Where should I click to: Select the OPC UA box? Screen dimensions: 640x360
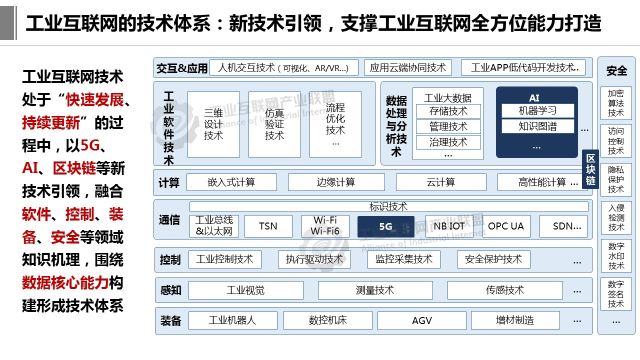(x=506, y=227)
